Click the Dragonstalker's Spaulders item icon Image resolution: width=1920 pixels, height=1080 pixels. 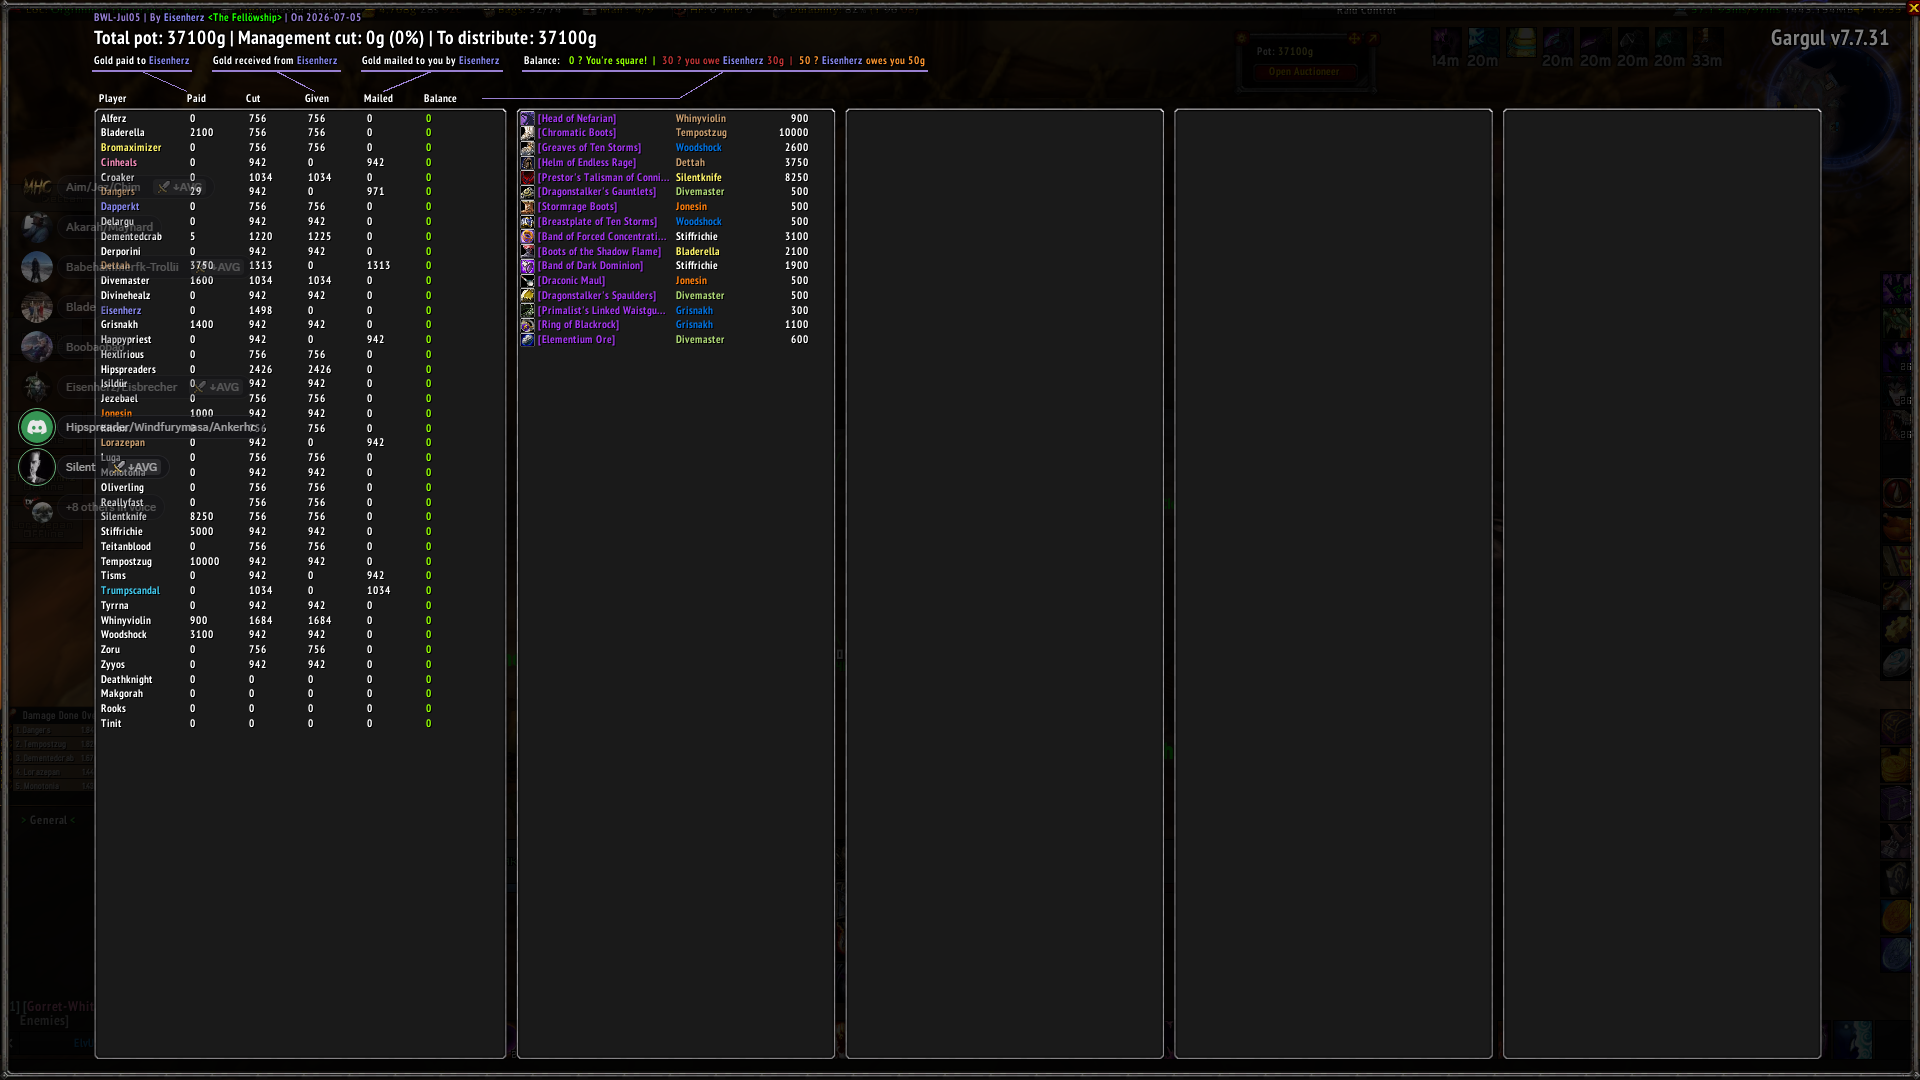(x=527, y=296)
